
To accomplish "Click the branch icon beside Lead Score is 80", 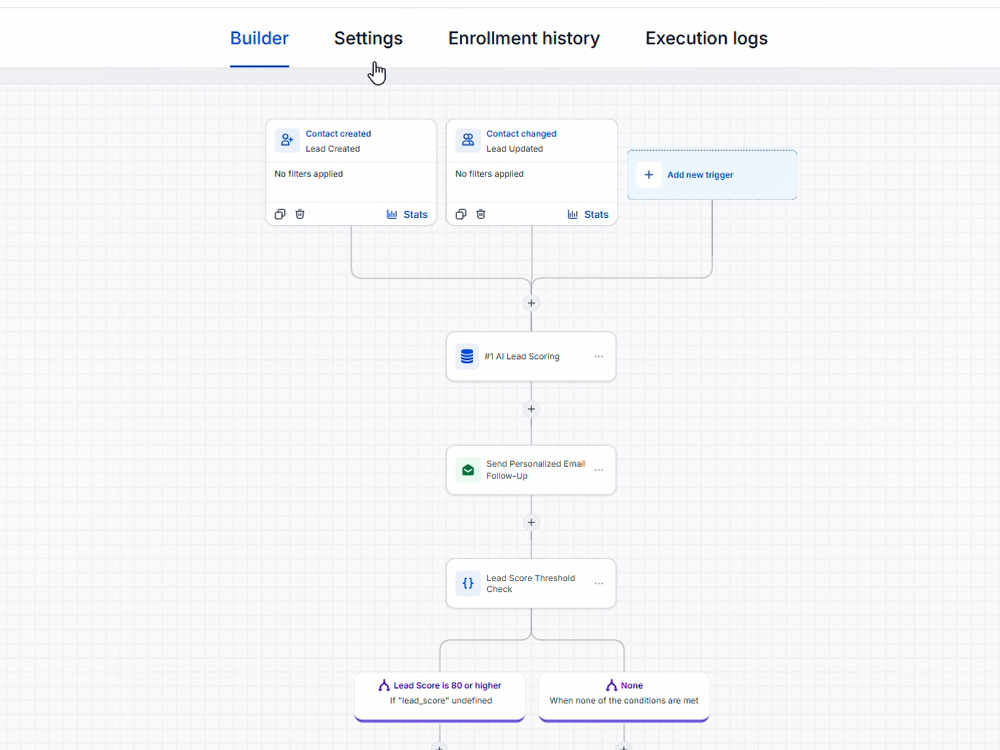I will (x=384, y=686).
